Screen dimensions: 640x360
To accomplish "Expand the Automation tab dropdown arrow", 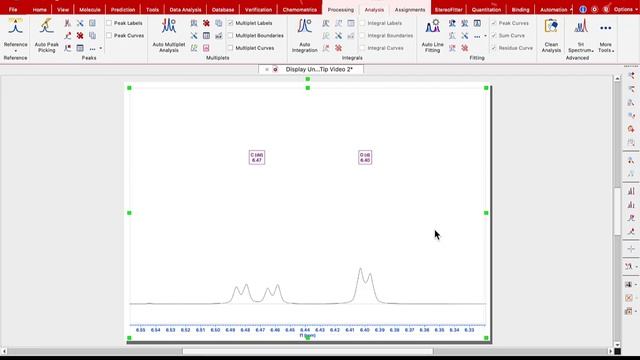I will [x=571, y=9].
